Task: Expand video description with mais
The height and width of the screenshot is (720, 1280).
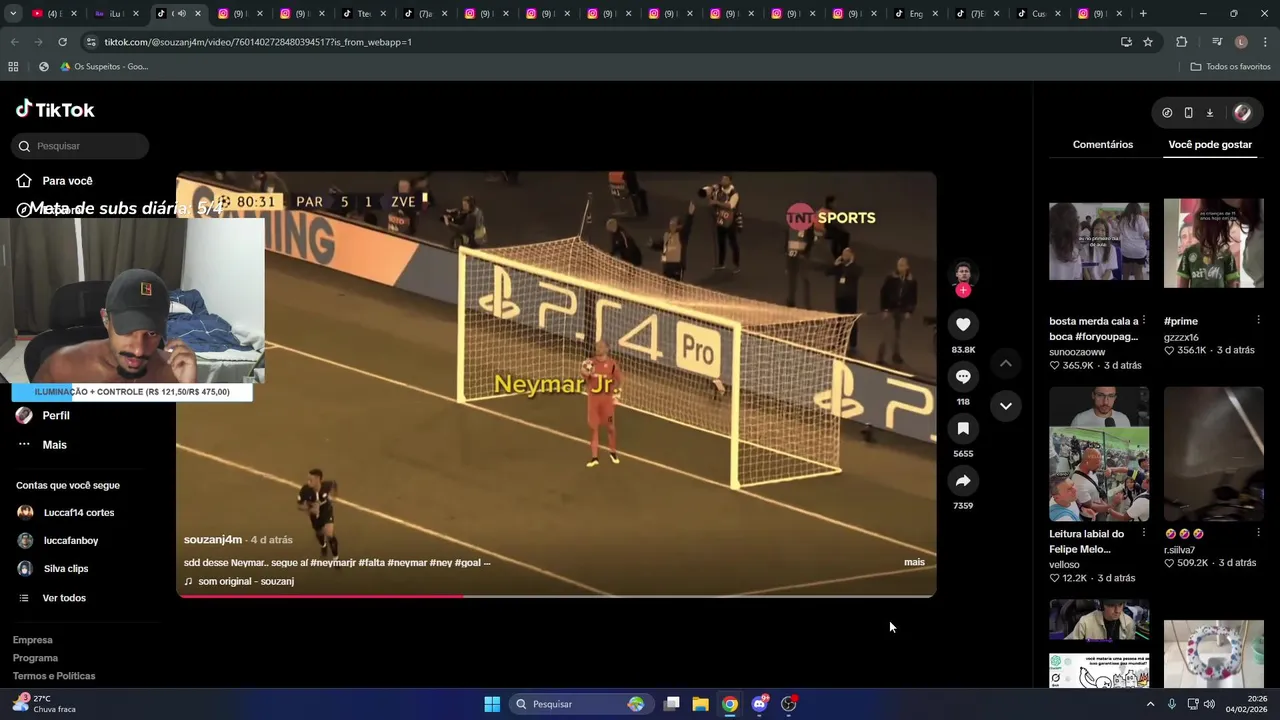Action: (x=914, y=562)
